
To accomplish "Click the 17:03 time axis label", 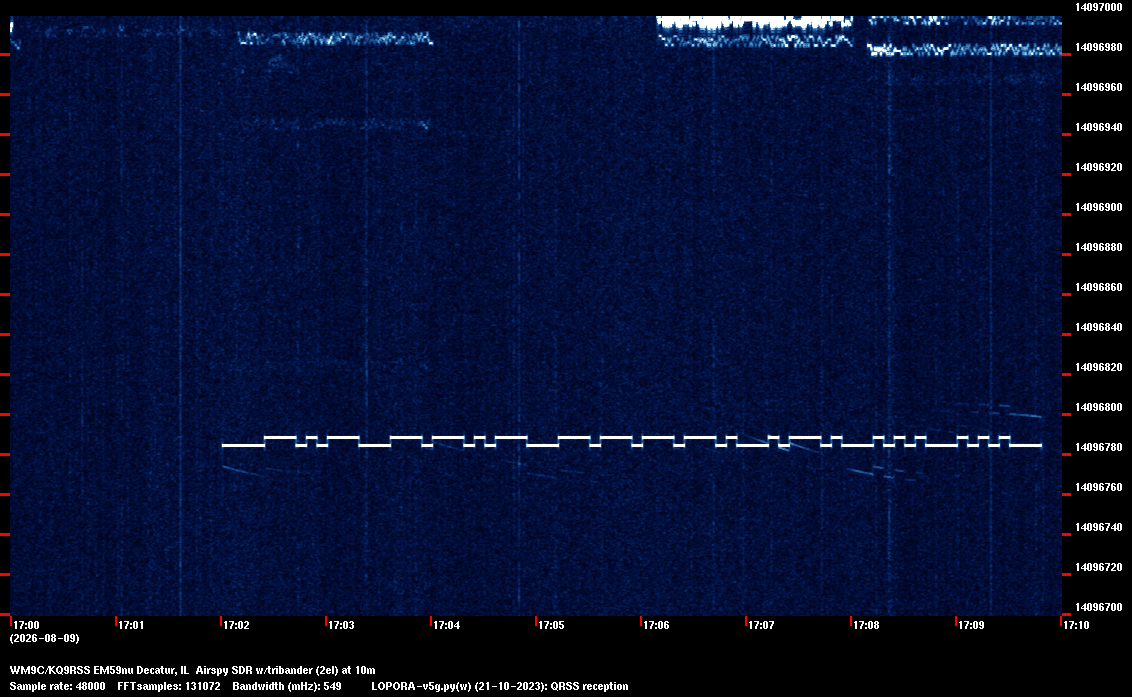I will [x=341, y=625].
